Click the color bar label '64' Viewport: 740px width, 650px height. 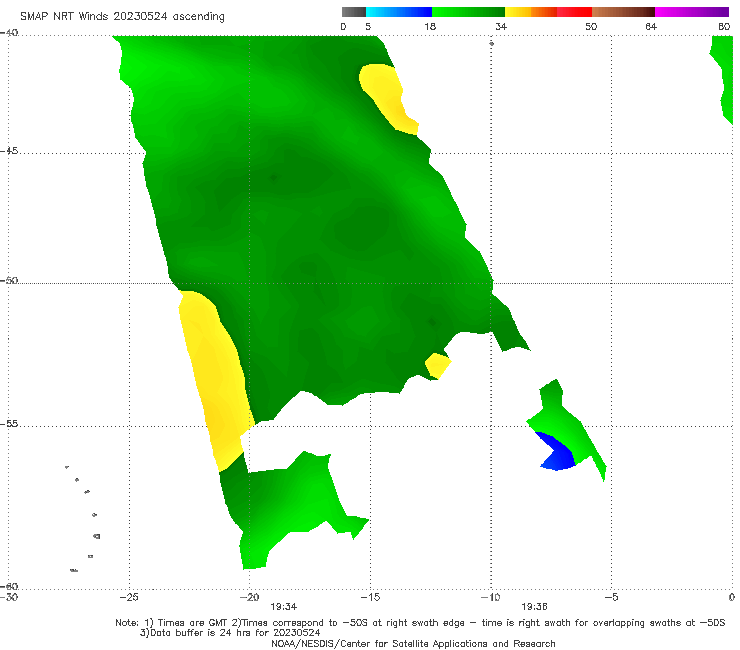point(651,26)
